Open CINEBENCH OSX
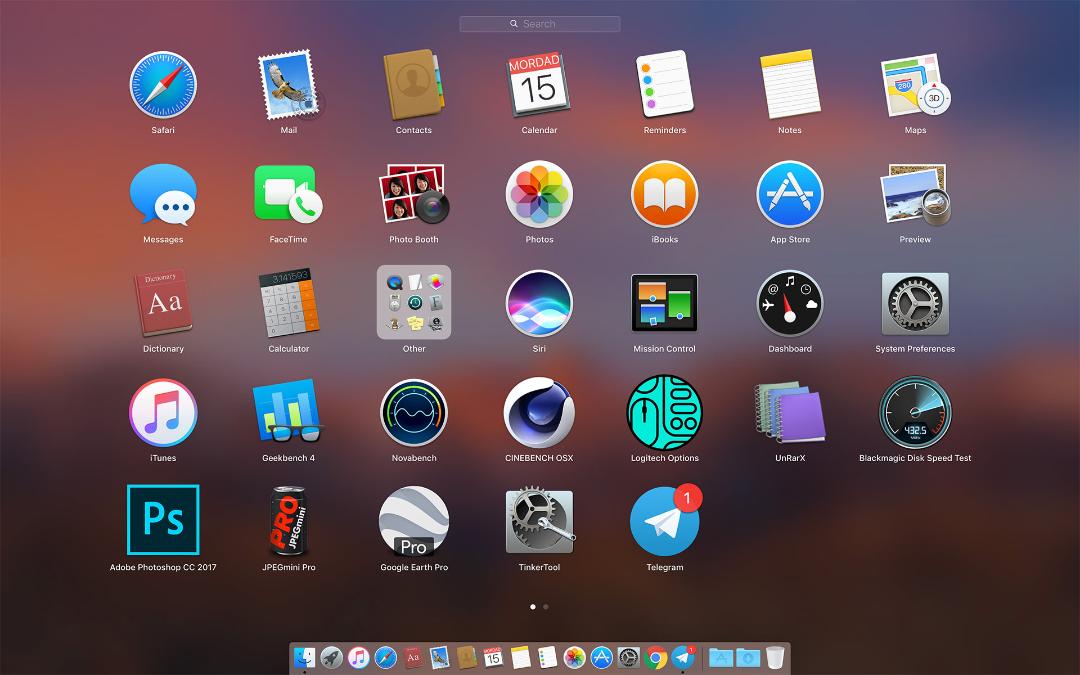Screen dimensions: 1080x675 [x=539, y=413]
